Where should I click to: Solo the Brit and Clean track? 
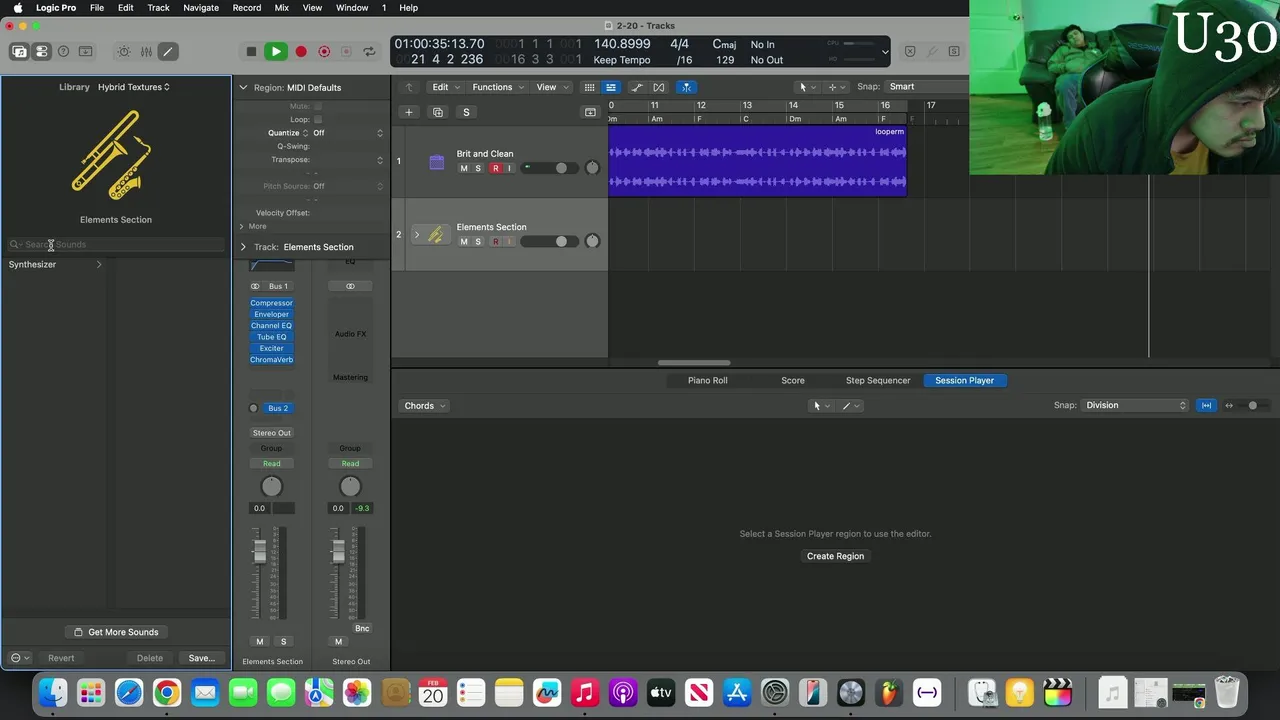click(478, 168)
